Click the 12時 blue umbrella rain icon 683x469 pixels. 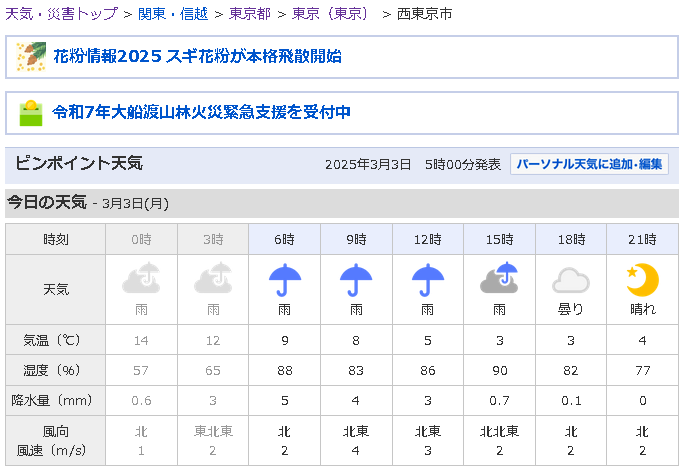click(x=428, y=279)
